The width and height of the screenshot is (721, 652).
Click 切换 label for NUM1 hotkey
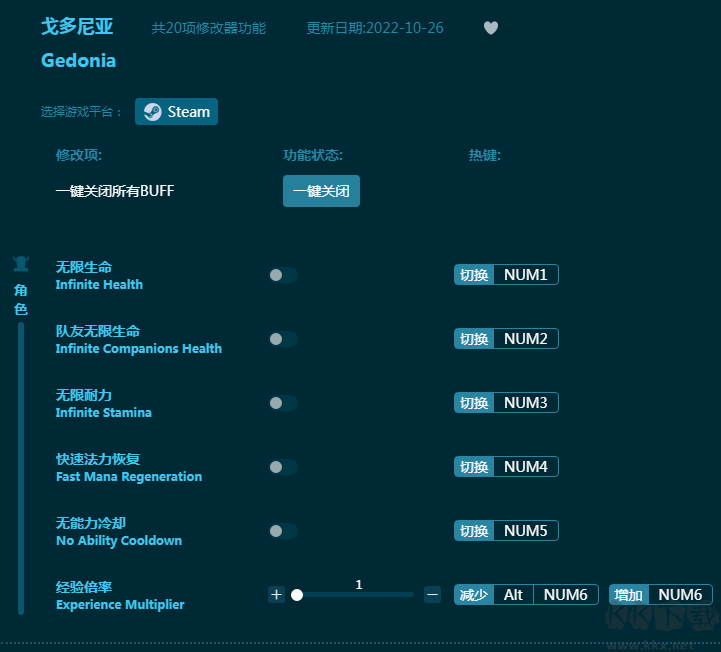(474, 275)
